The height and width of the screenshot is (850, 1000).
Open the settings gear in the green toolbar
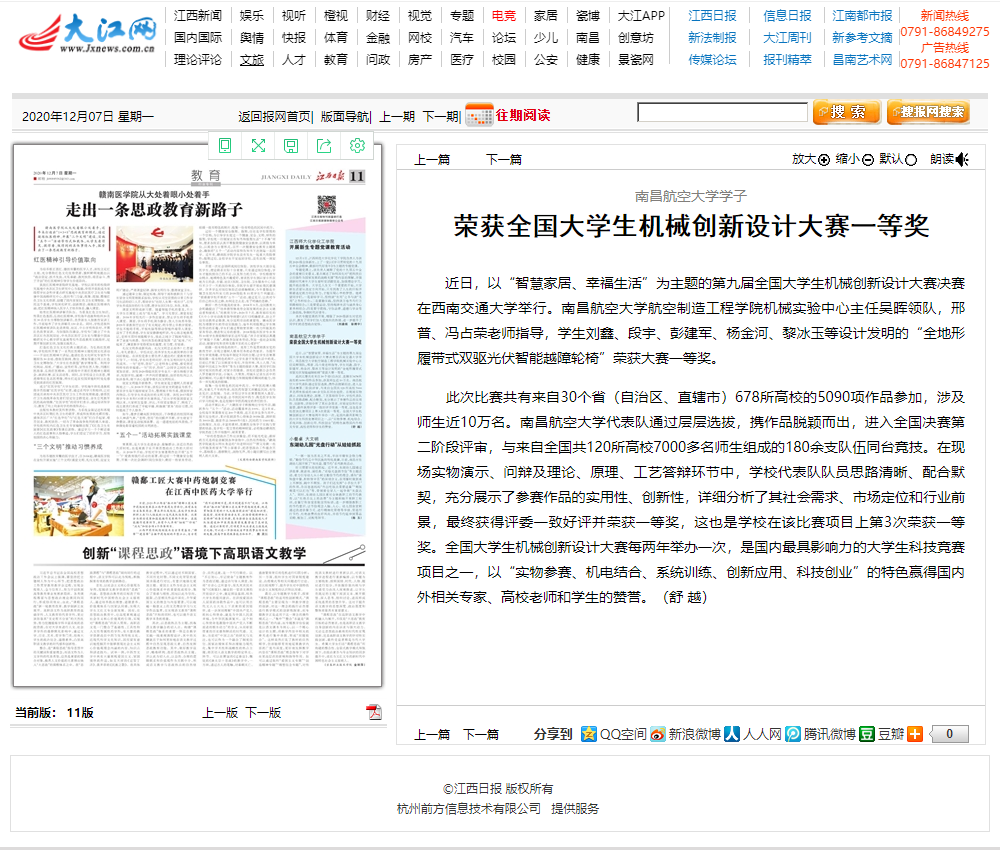[x=357, y=146]
